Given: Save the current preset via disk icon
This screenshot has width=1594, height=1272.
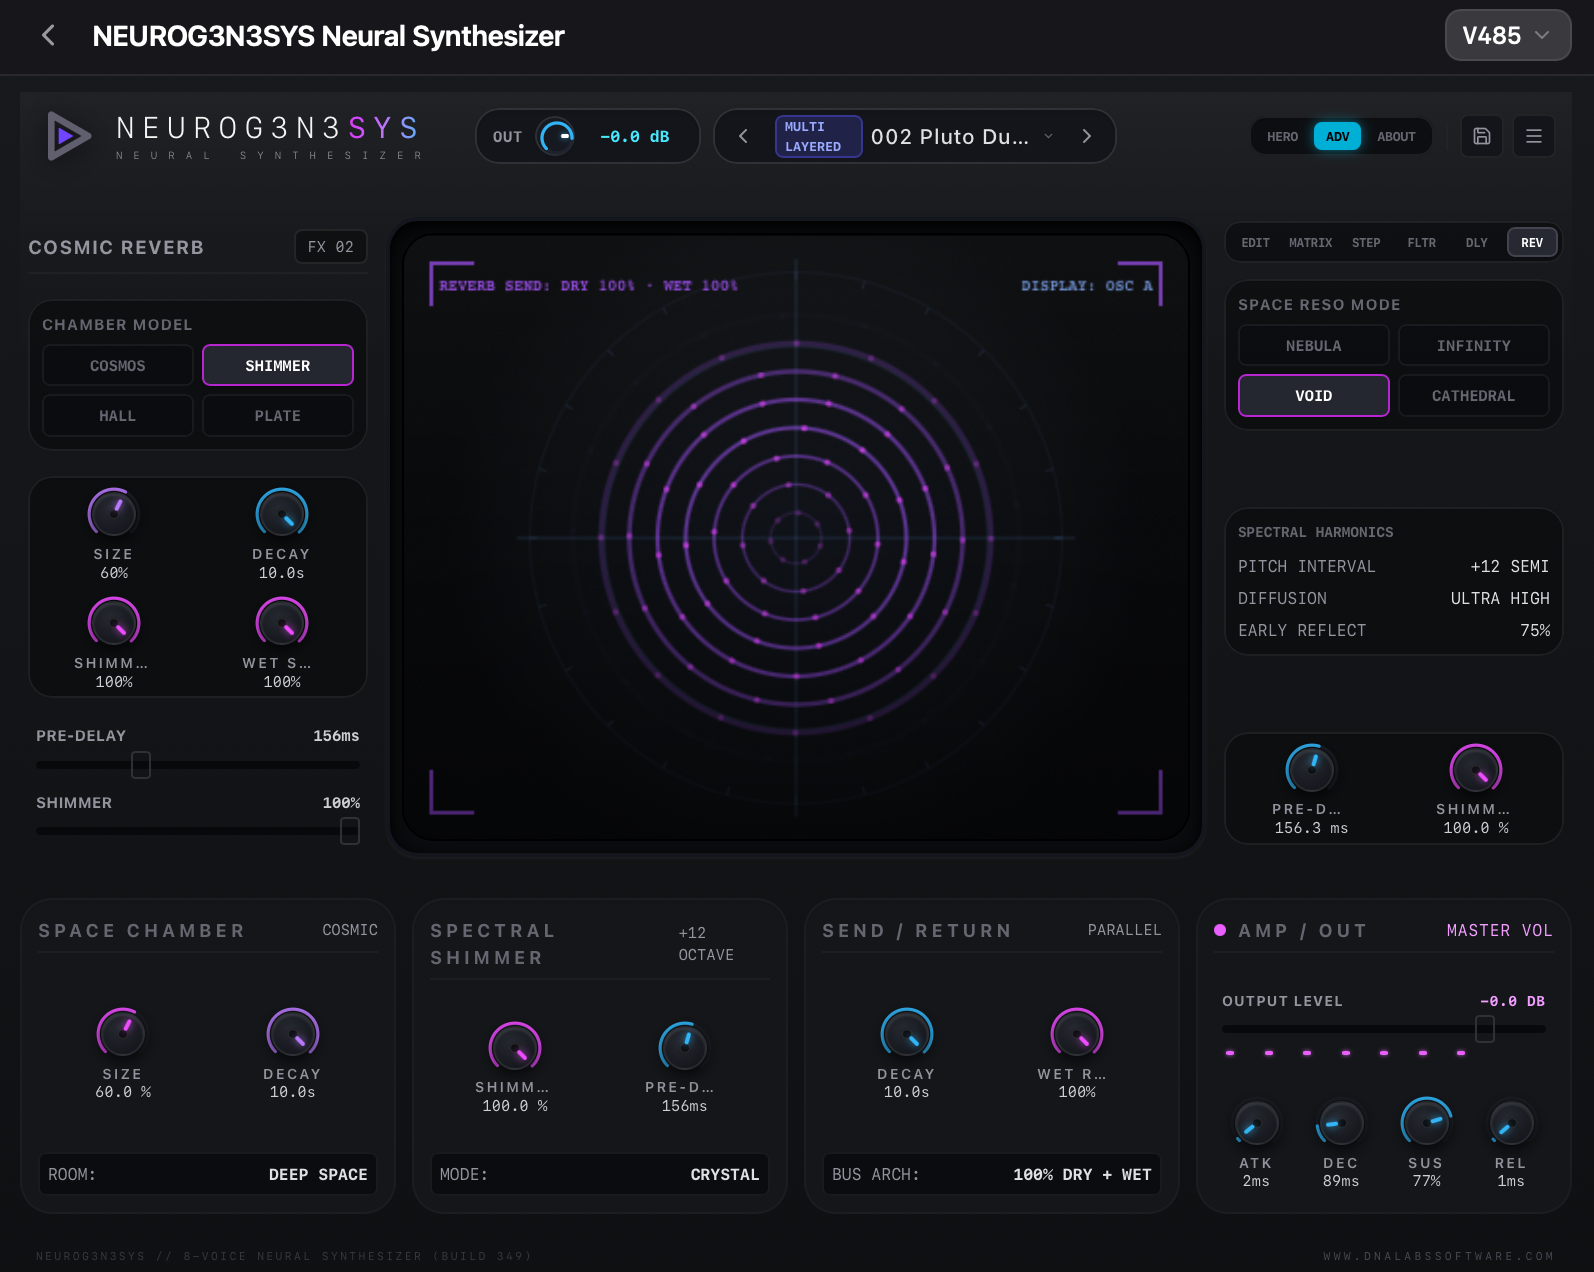Looking at the screenshot, I should click(1482, 136).
